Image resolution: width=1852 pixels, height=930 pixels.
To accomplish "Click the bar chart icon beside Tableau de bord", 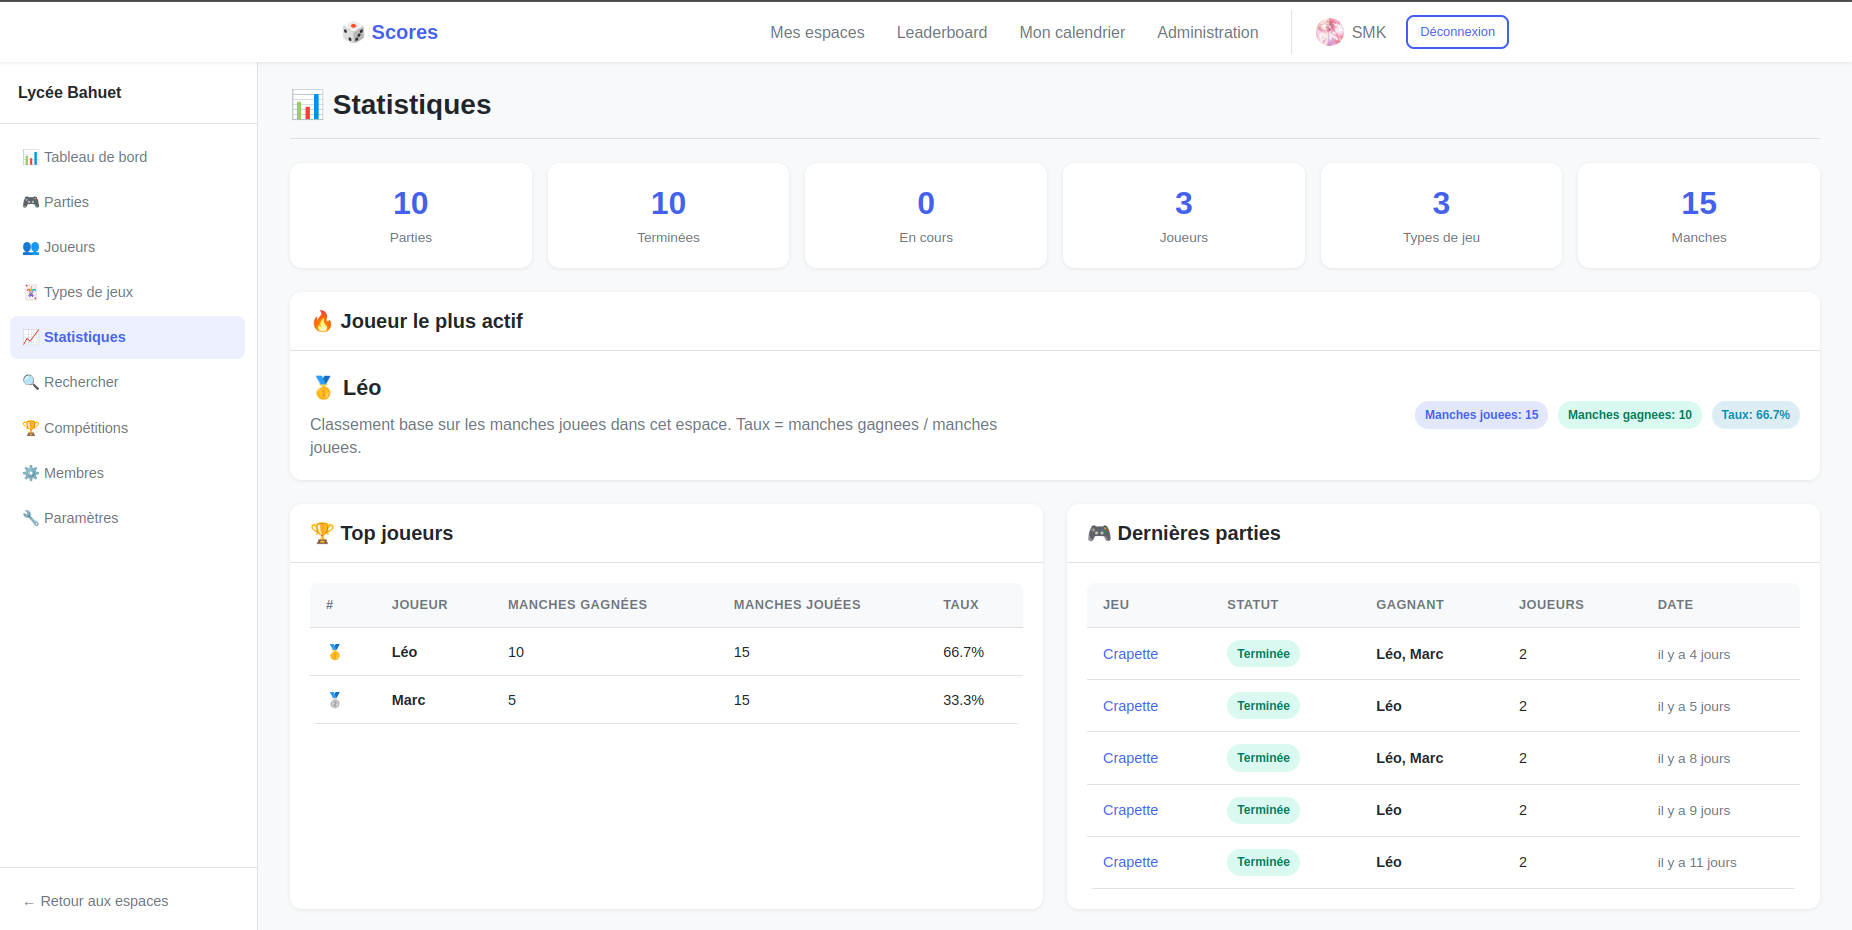I will coord(31,157).
